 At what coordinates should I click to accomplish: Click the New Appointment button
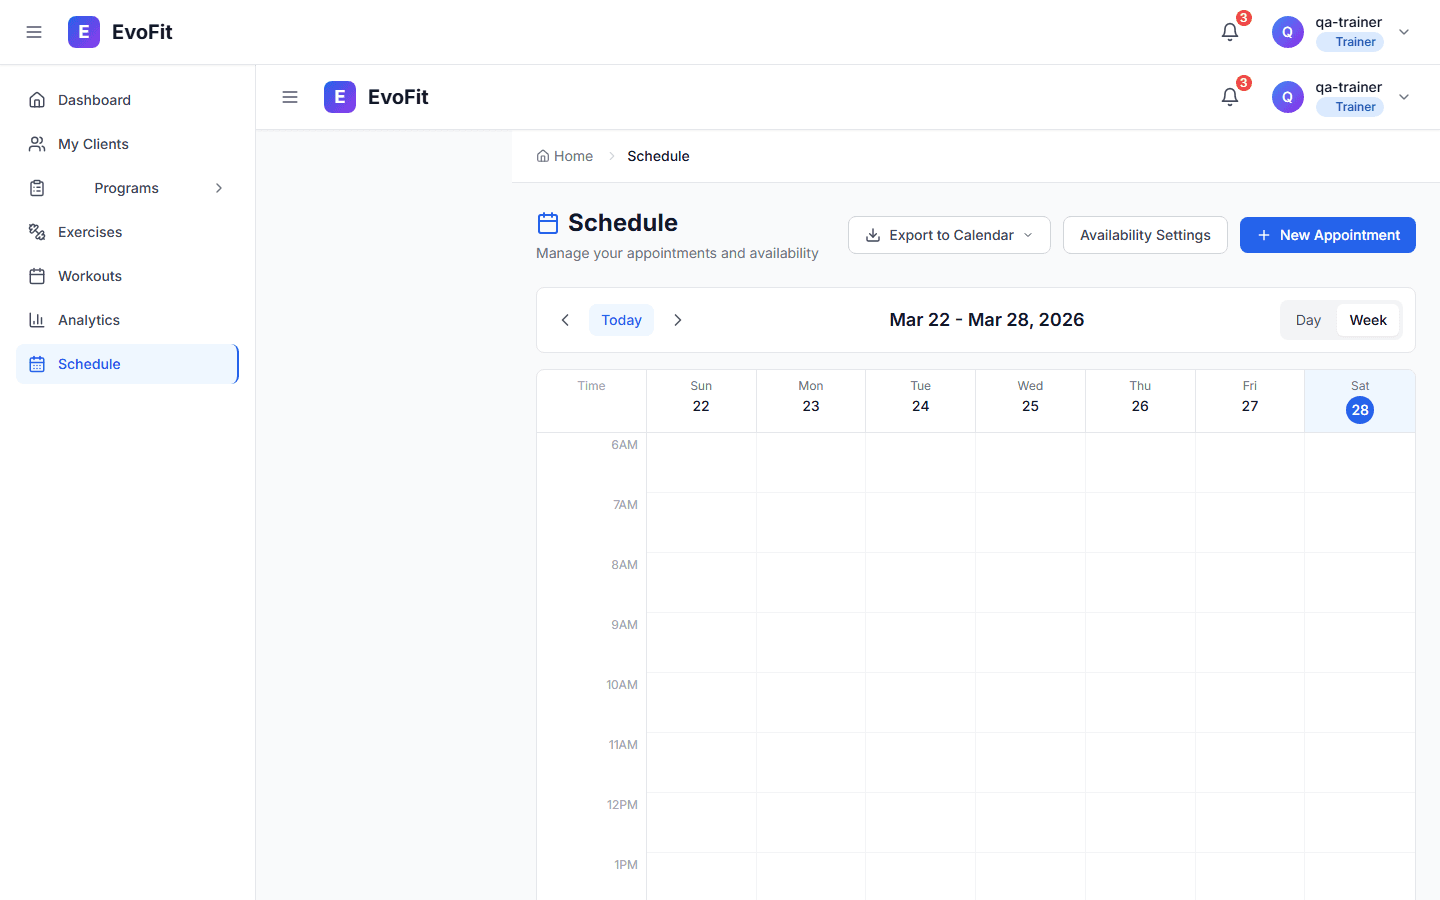pos(1327,234)
